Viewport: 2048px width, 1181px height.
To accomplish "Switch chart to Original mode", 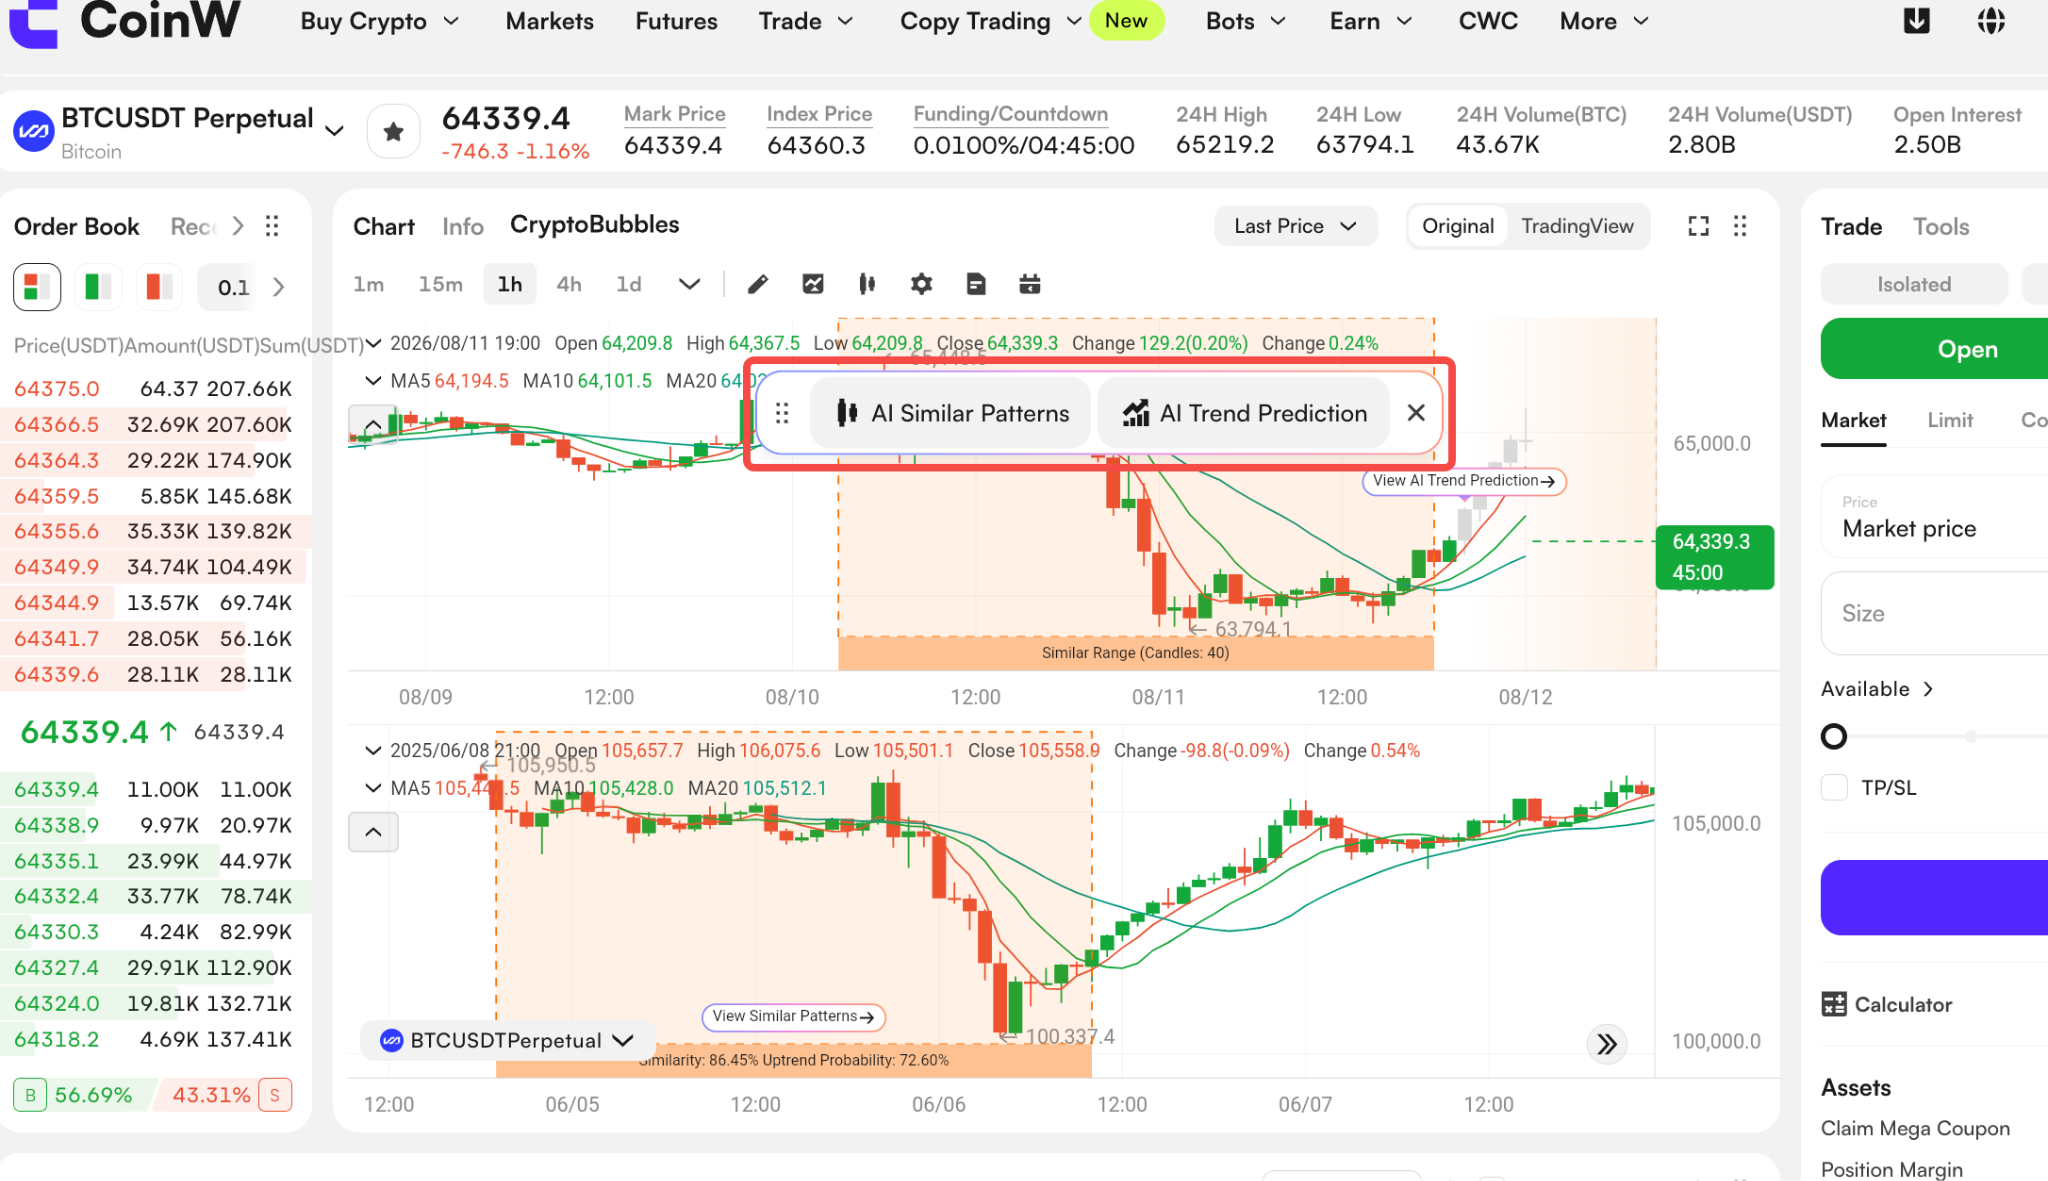I will pos(1458,226).
